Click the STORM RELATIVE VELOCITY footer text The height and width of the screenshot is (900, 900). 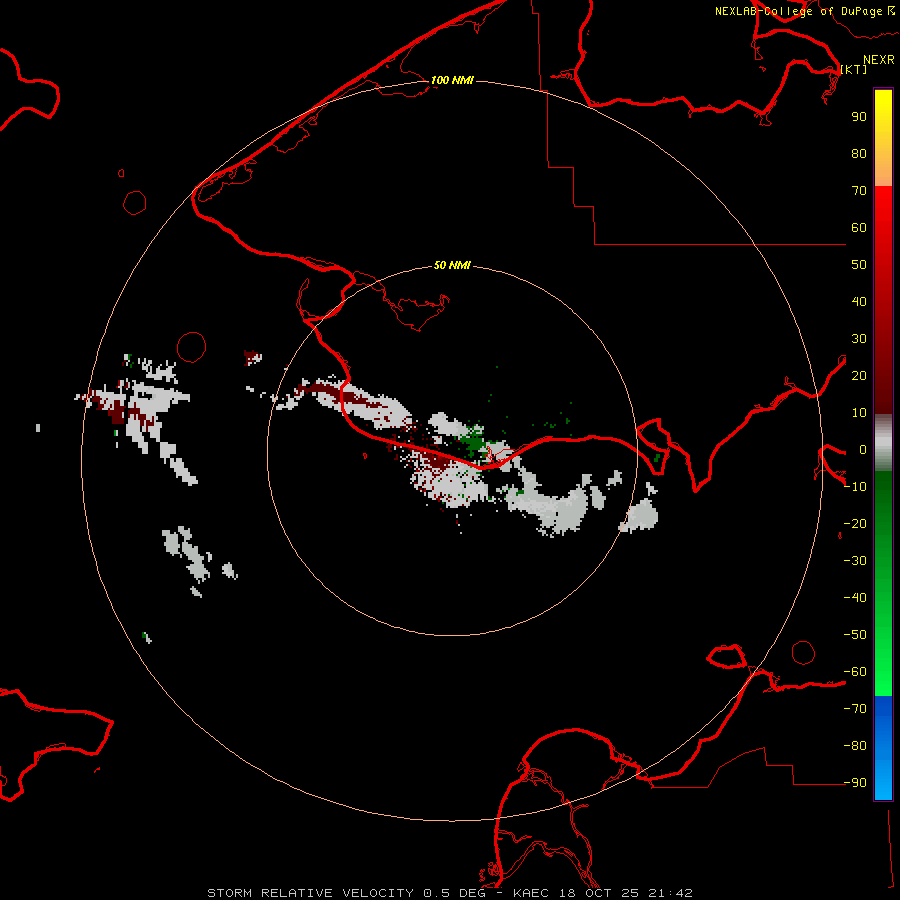point(310,893)
